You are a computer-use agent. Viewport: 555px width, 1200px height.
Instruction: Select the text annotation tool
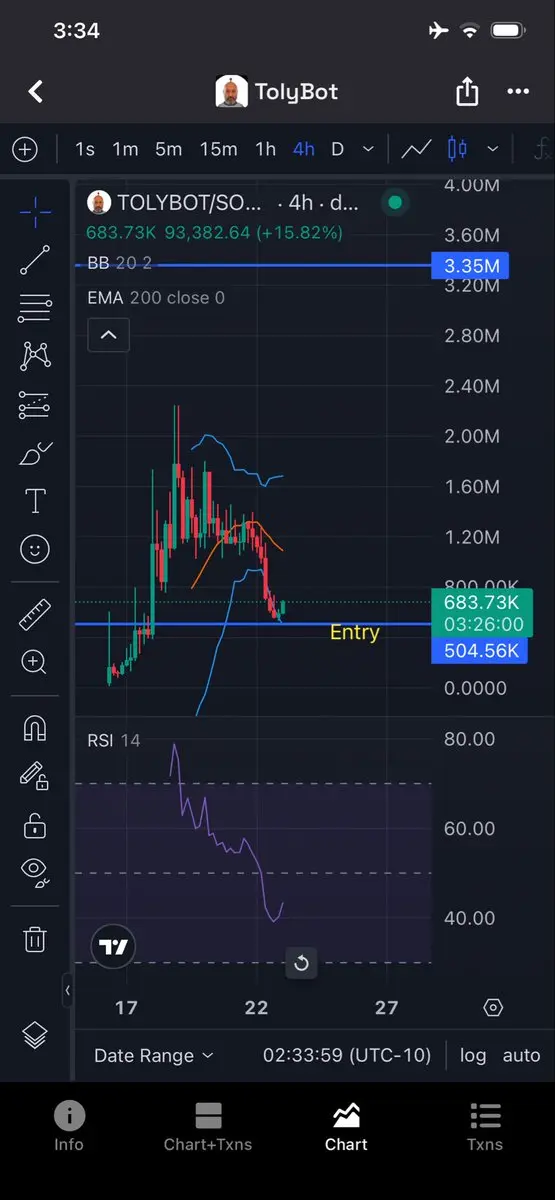[x=35, y=501]
